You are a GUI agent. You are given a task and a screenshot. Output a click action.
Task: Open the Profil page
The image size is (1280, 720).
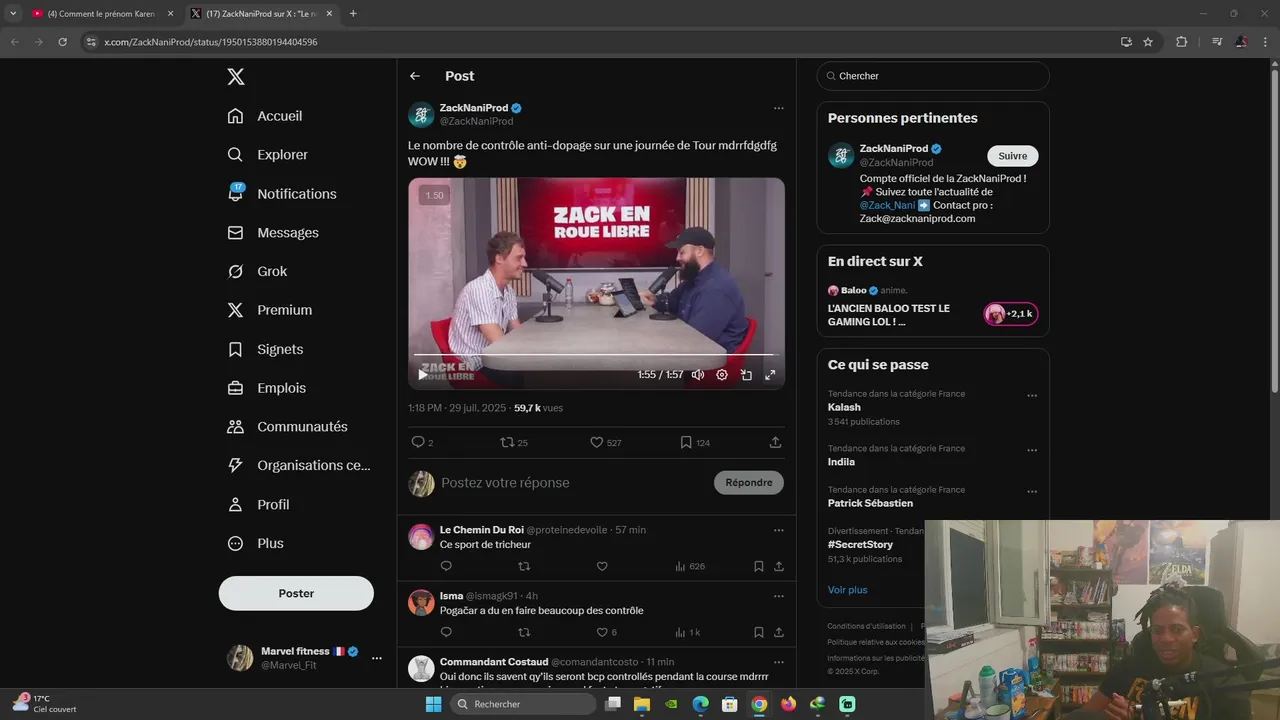[258, 505]
